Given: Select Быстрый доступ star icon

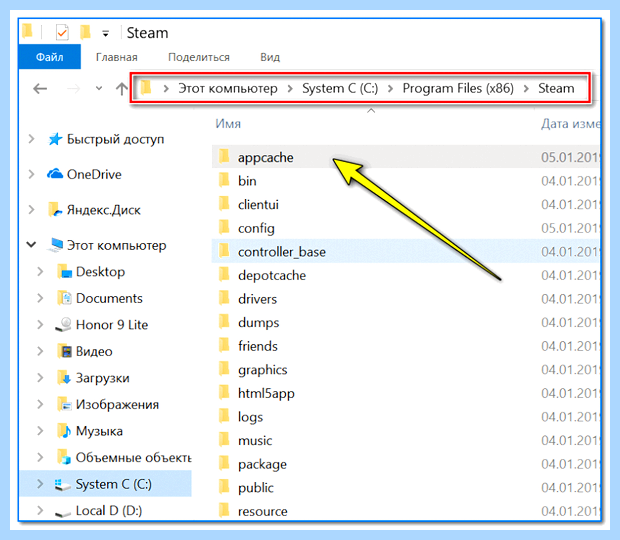Looking at the screenshot, I should [55, 139].
